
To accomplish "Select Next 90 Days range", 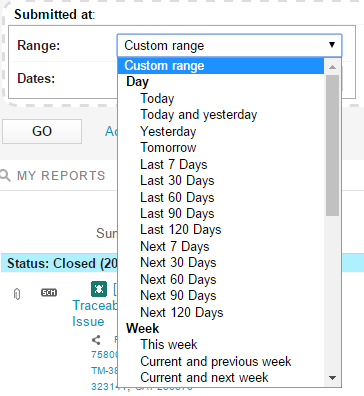I will click(178, 296).
